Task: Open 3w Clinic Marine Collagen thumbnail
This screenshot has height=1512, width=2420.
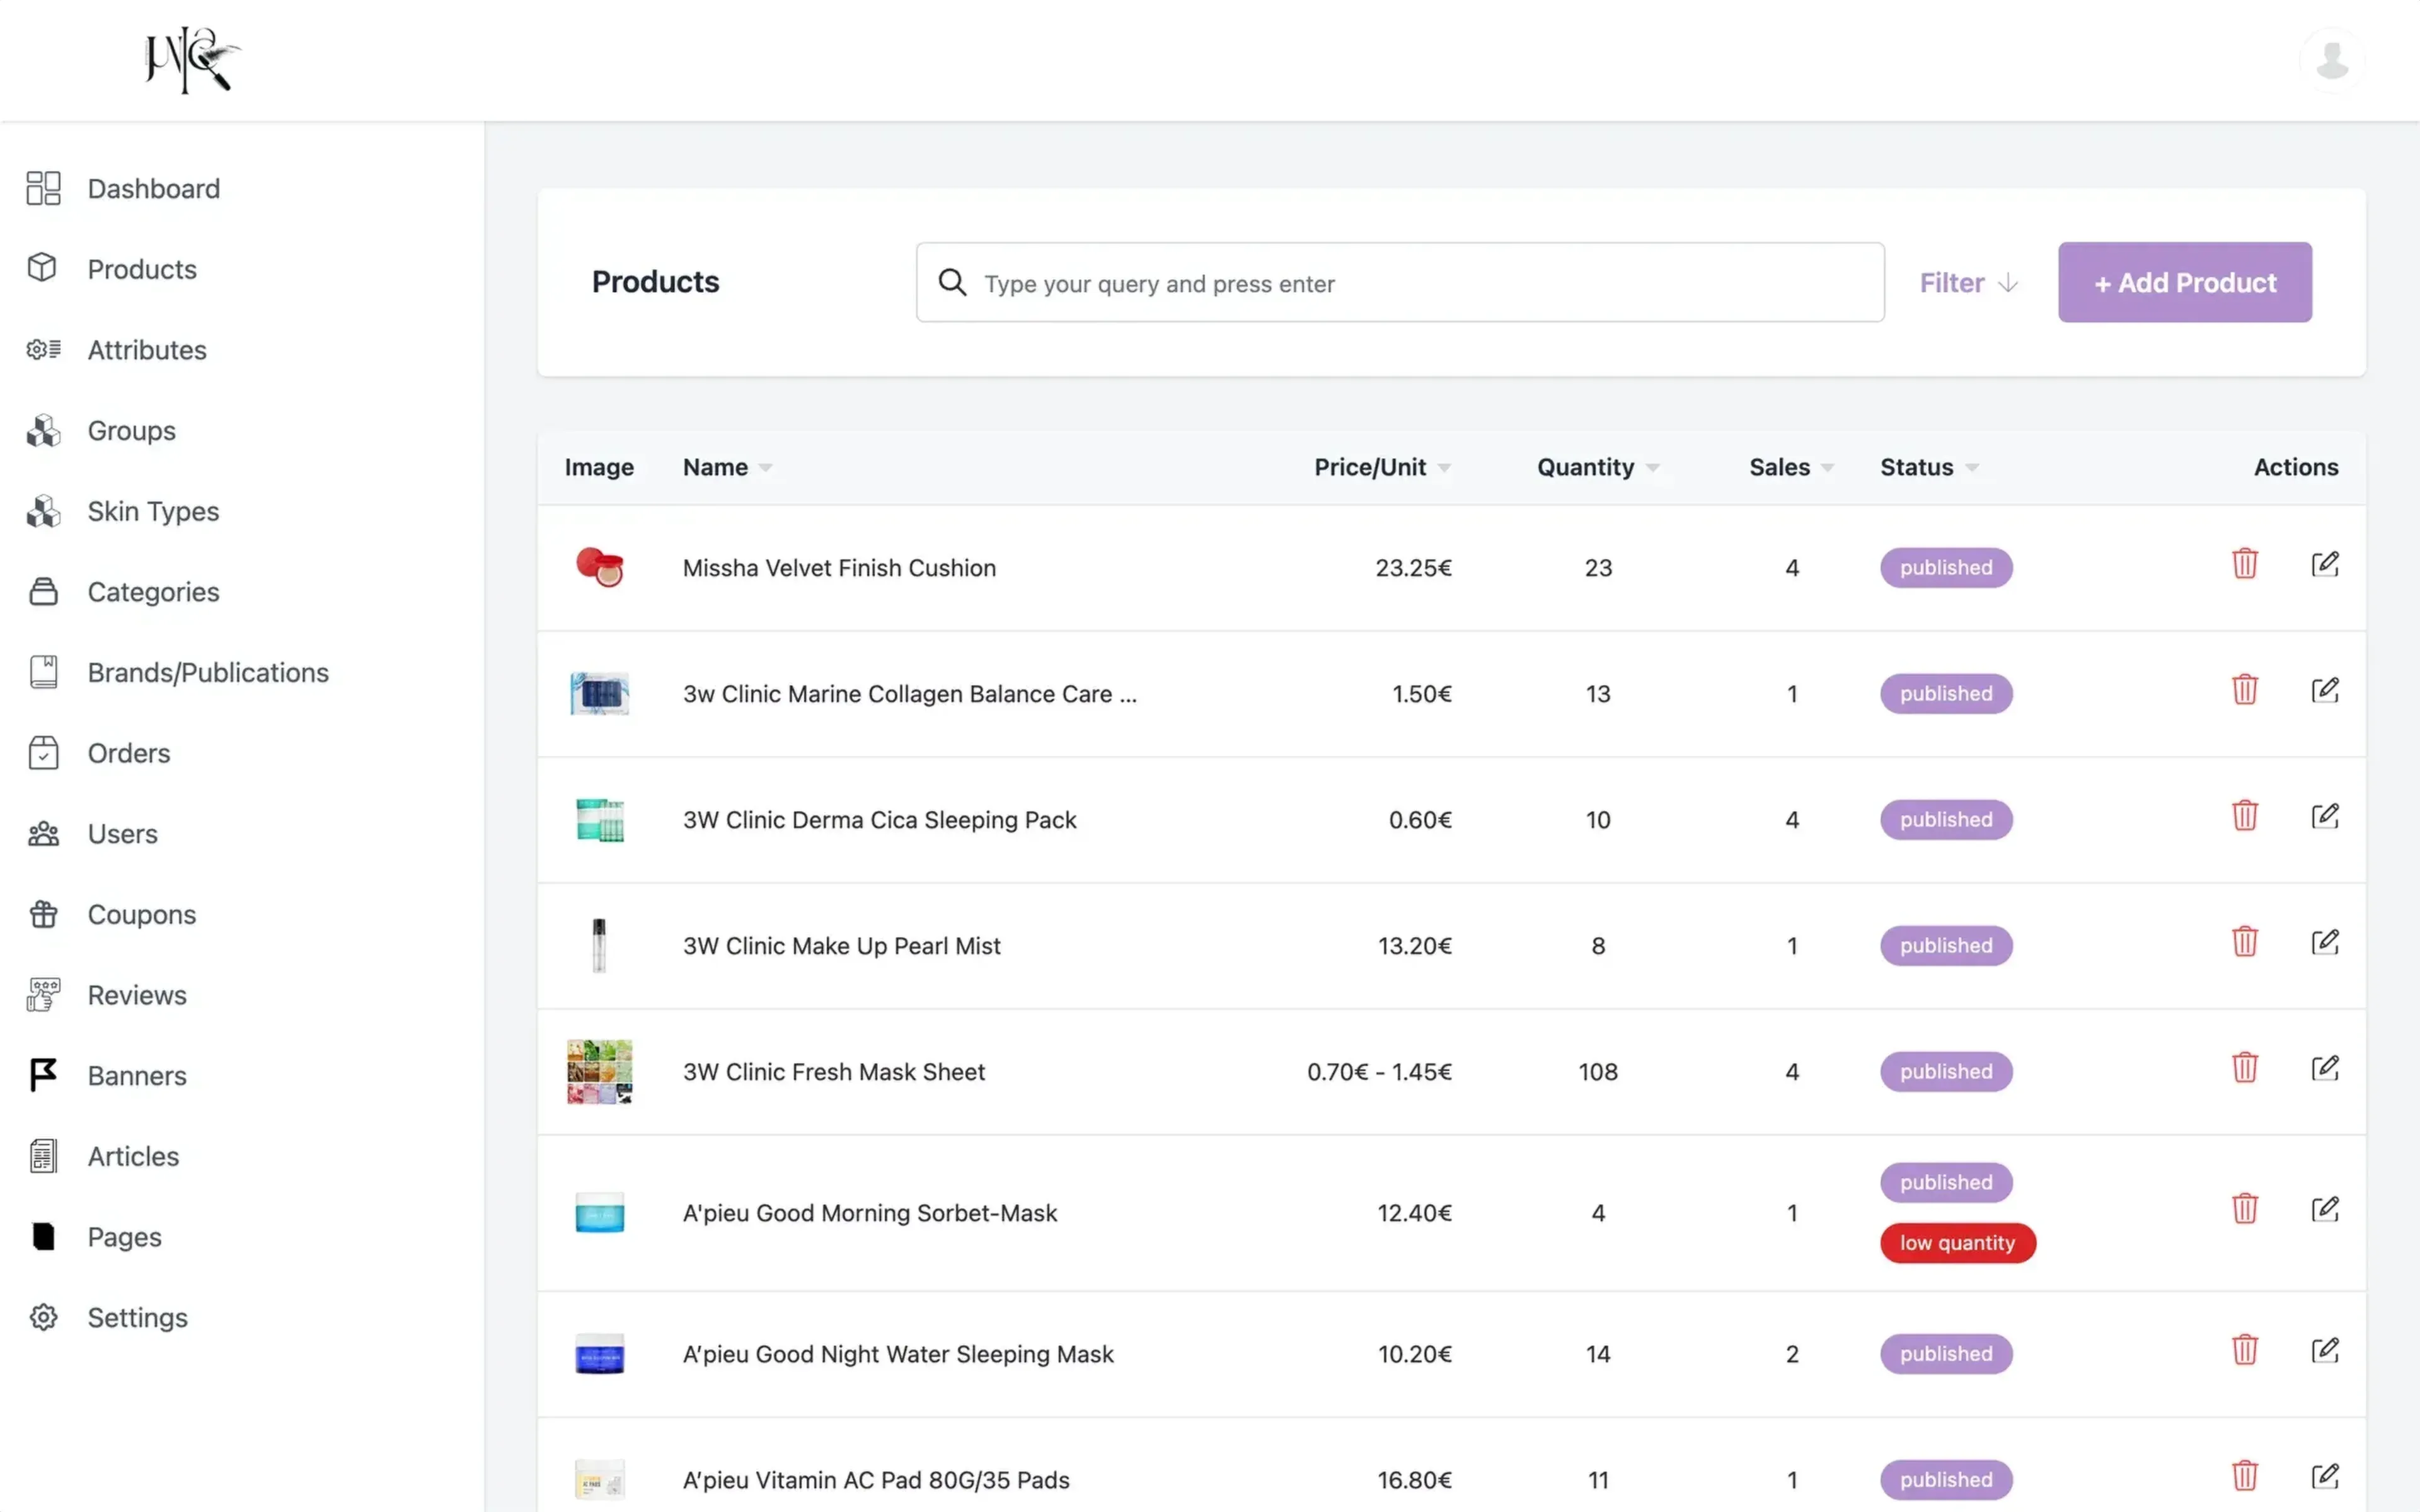Action: [599, 693]
